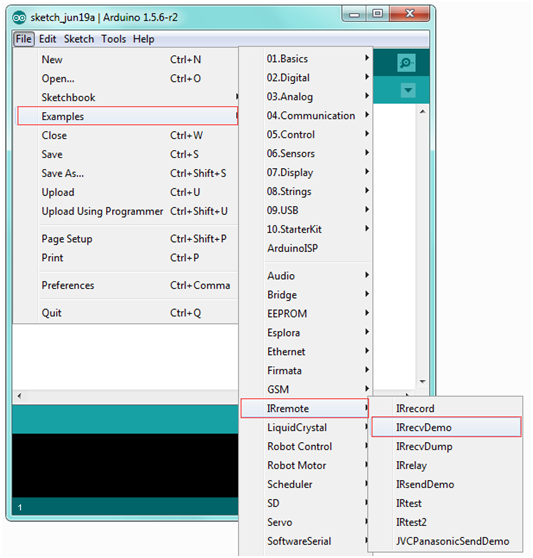Screen dimensions: 533x558
Task: Select Upload Using Programmer
Action: coord(127,211)
